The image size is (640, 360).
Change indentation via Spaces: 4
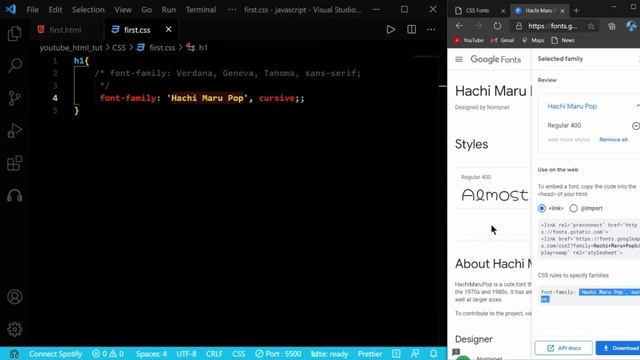(151, 354)
